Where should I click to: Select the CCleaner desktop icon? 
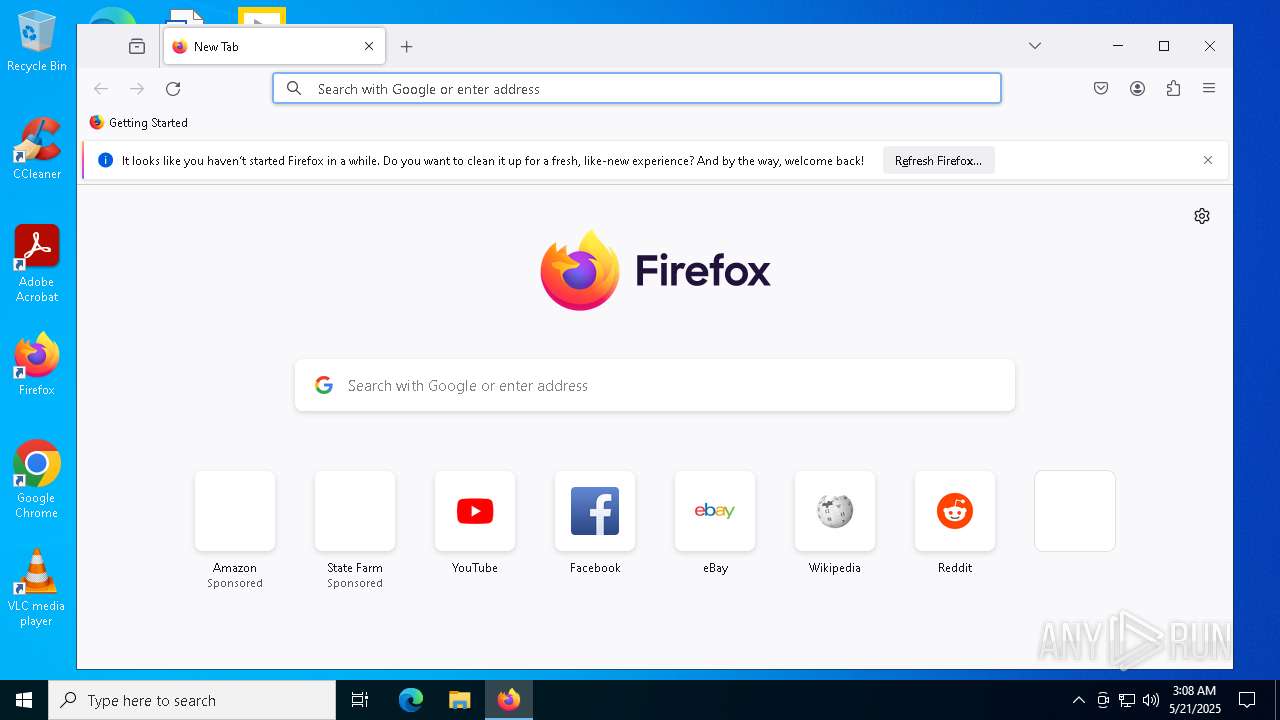pos(37,148)
